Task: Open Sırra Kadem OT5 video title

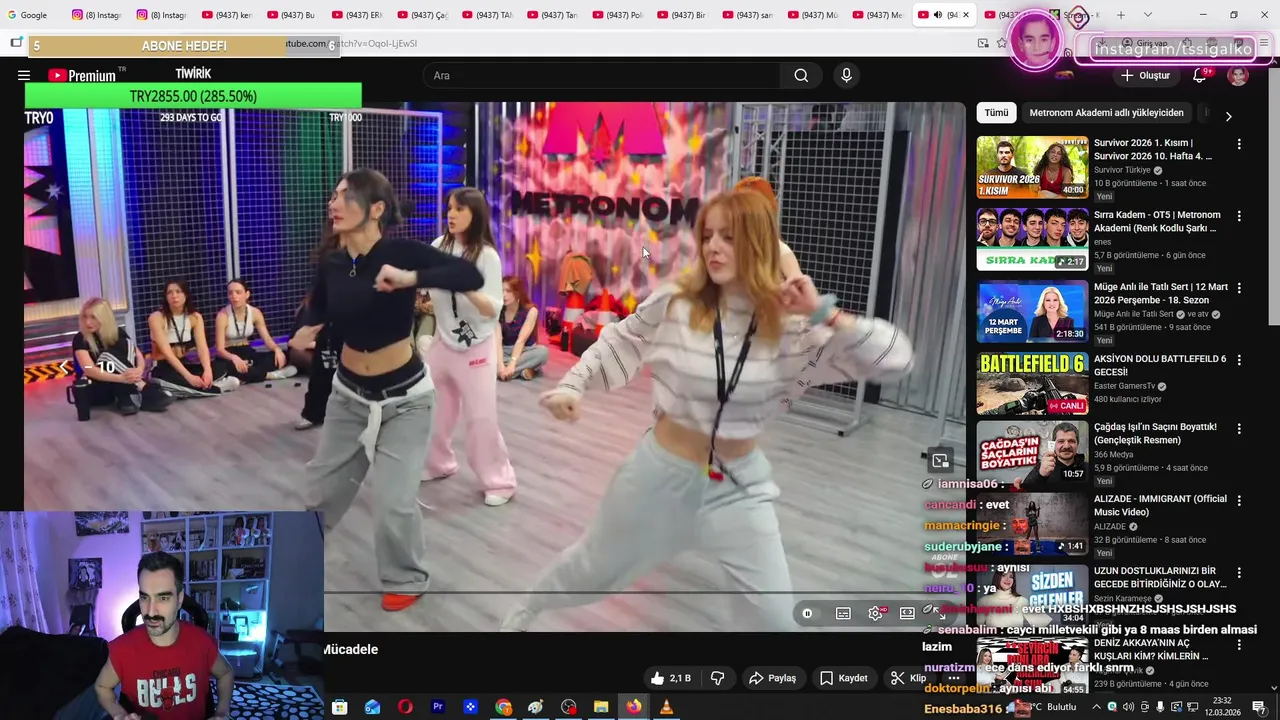Action: [1157, 221]
